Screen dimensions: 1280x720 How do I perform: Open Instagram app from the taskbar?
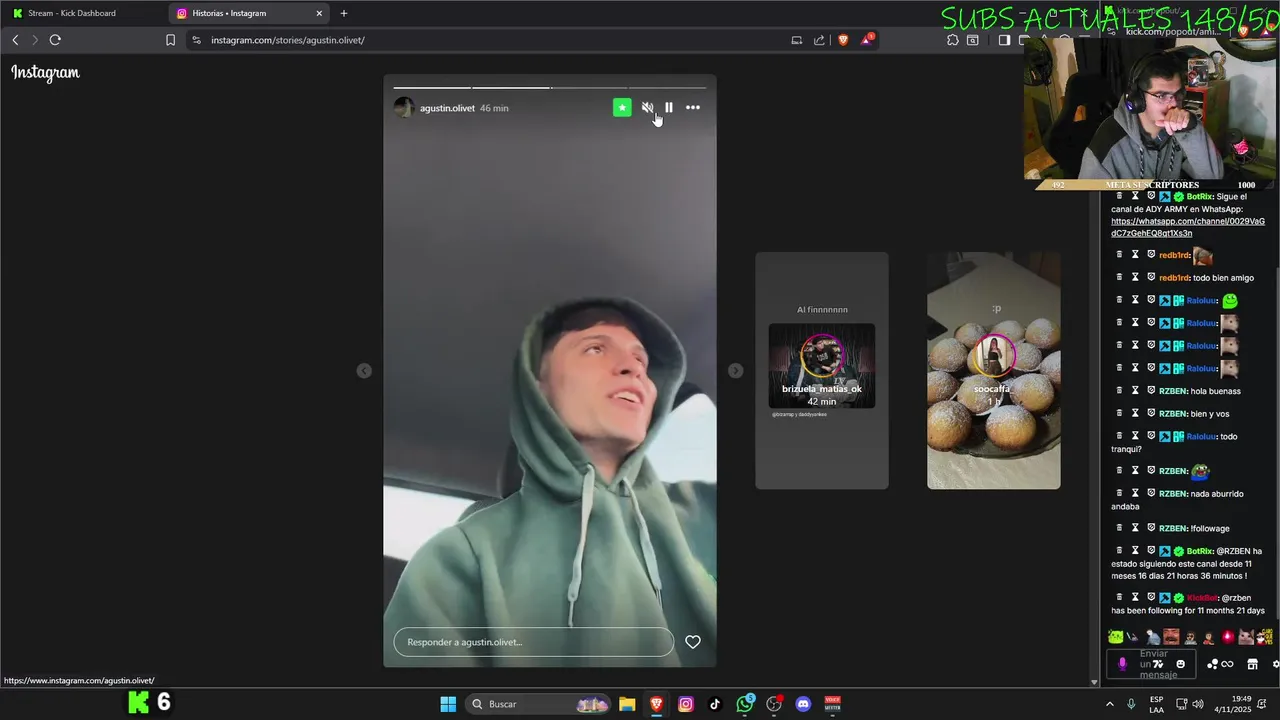click(685, 704)
